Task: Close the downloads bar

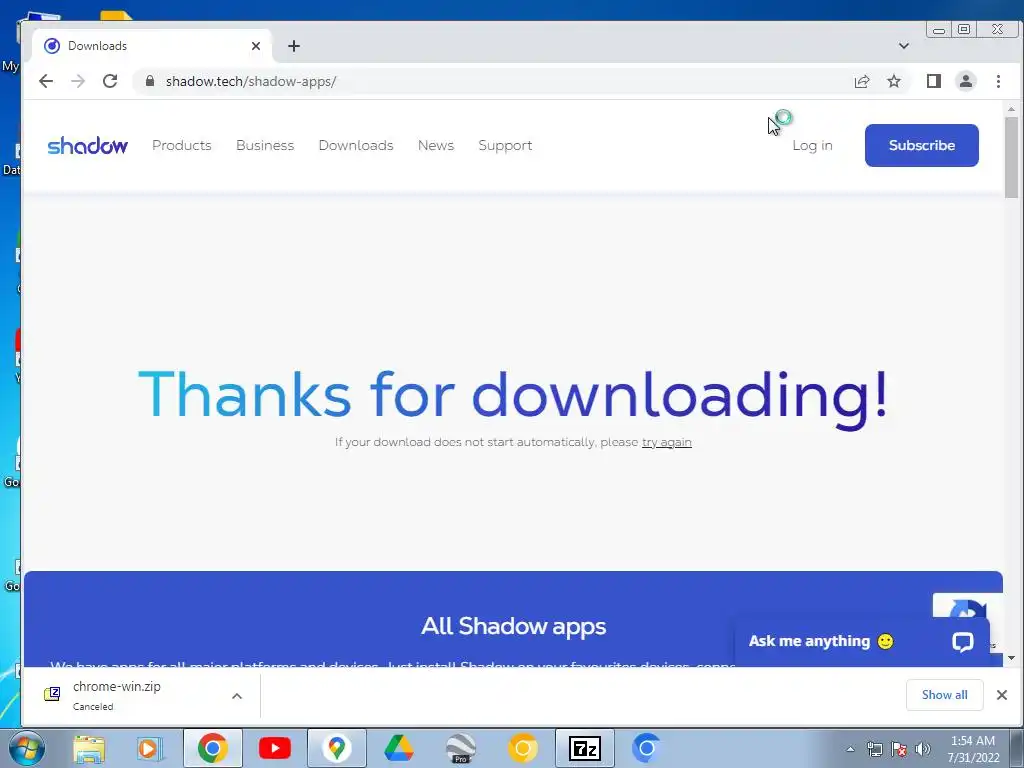Action: 1002,695
